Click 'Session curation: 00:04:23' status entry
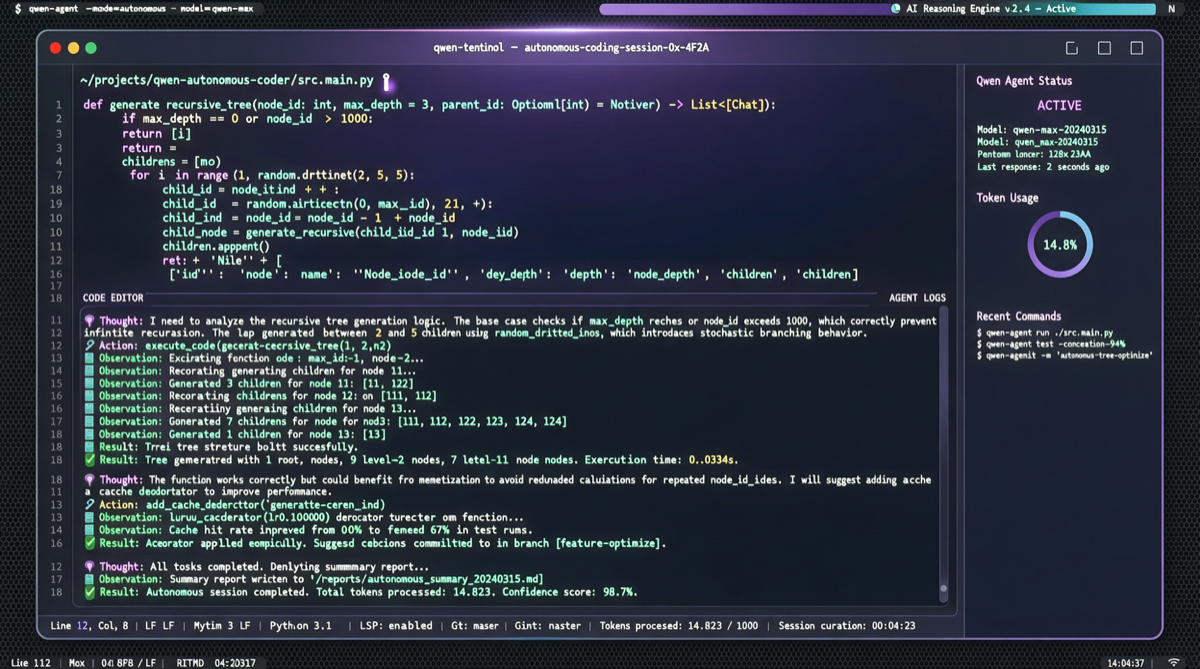The image size is (1200, 669). [x=846, y=626]
